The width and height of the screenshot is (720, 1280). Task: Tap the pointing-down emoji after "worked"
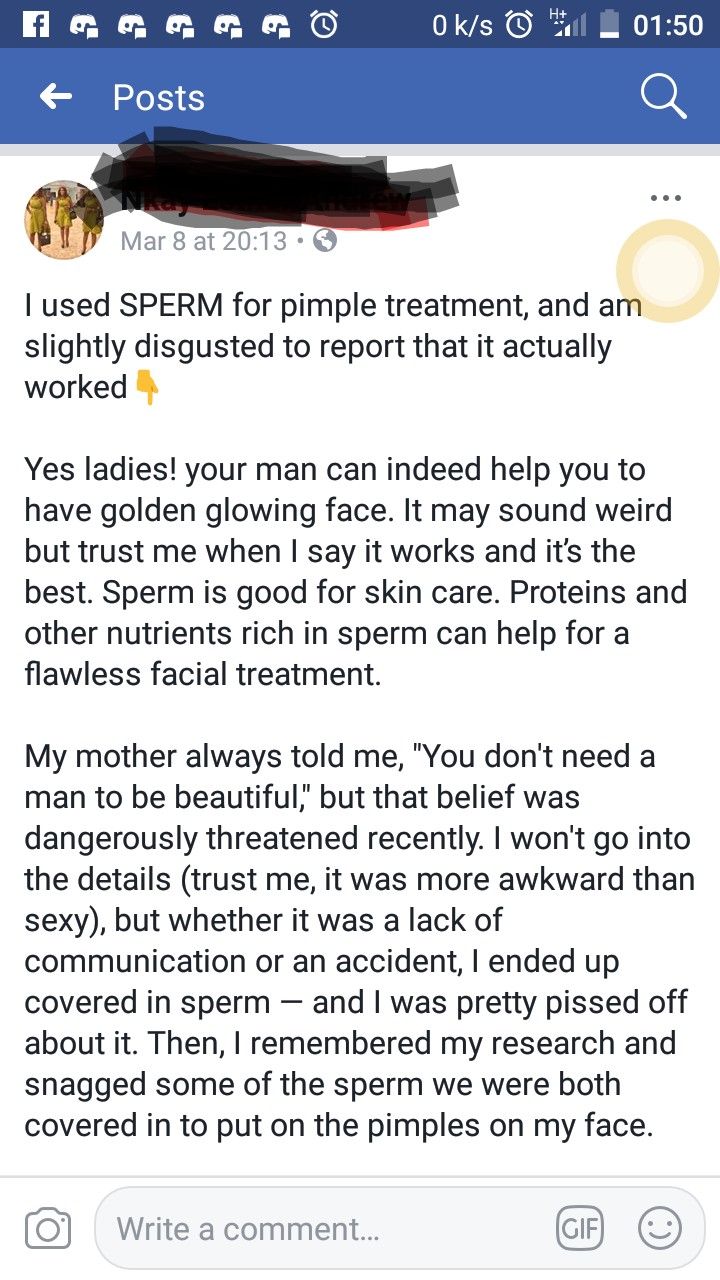tap(146, 388)
